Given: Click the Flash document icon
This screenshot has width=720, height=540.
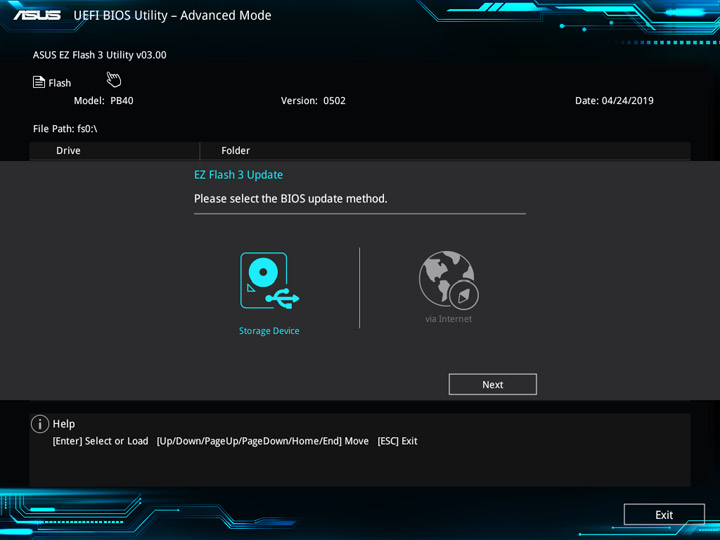Looking at the screenshot, I should click(x=39, y=82).
